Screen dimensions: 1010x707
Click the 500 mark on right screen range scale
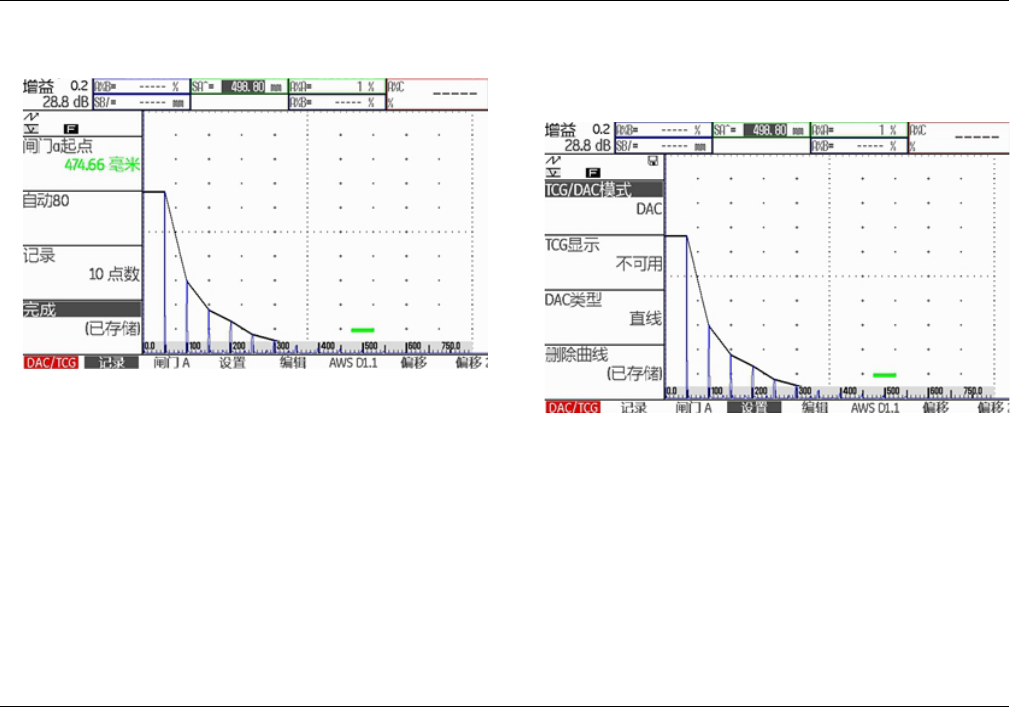(x=892, y=391)
